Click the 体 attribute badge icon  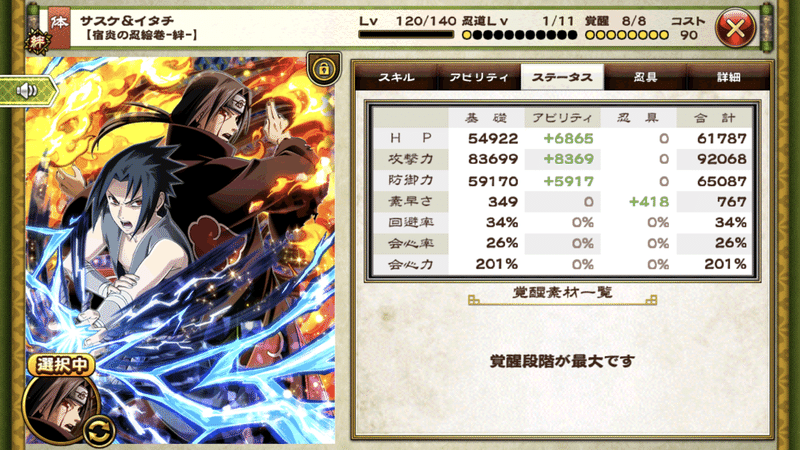click(x=59, y=24)
